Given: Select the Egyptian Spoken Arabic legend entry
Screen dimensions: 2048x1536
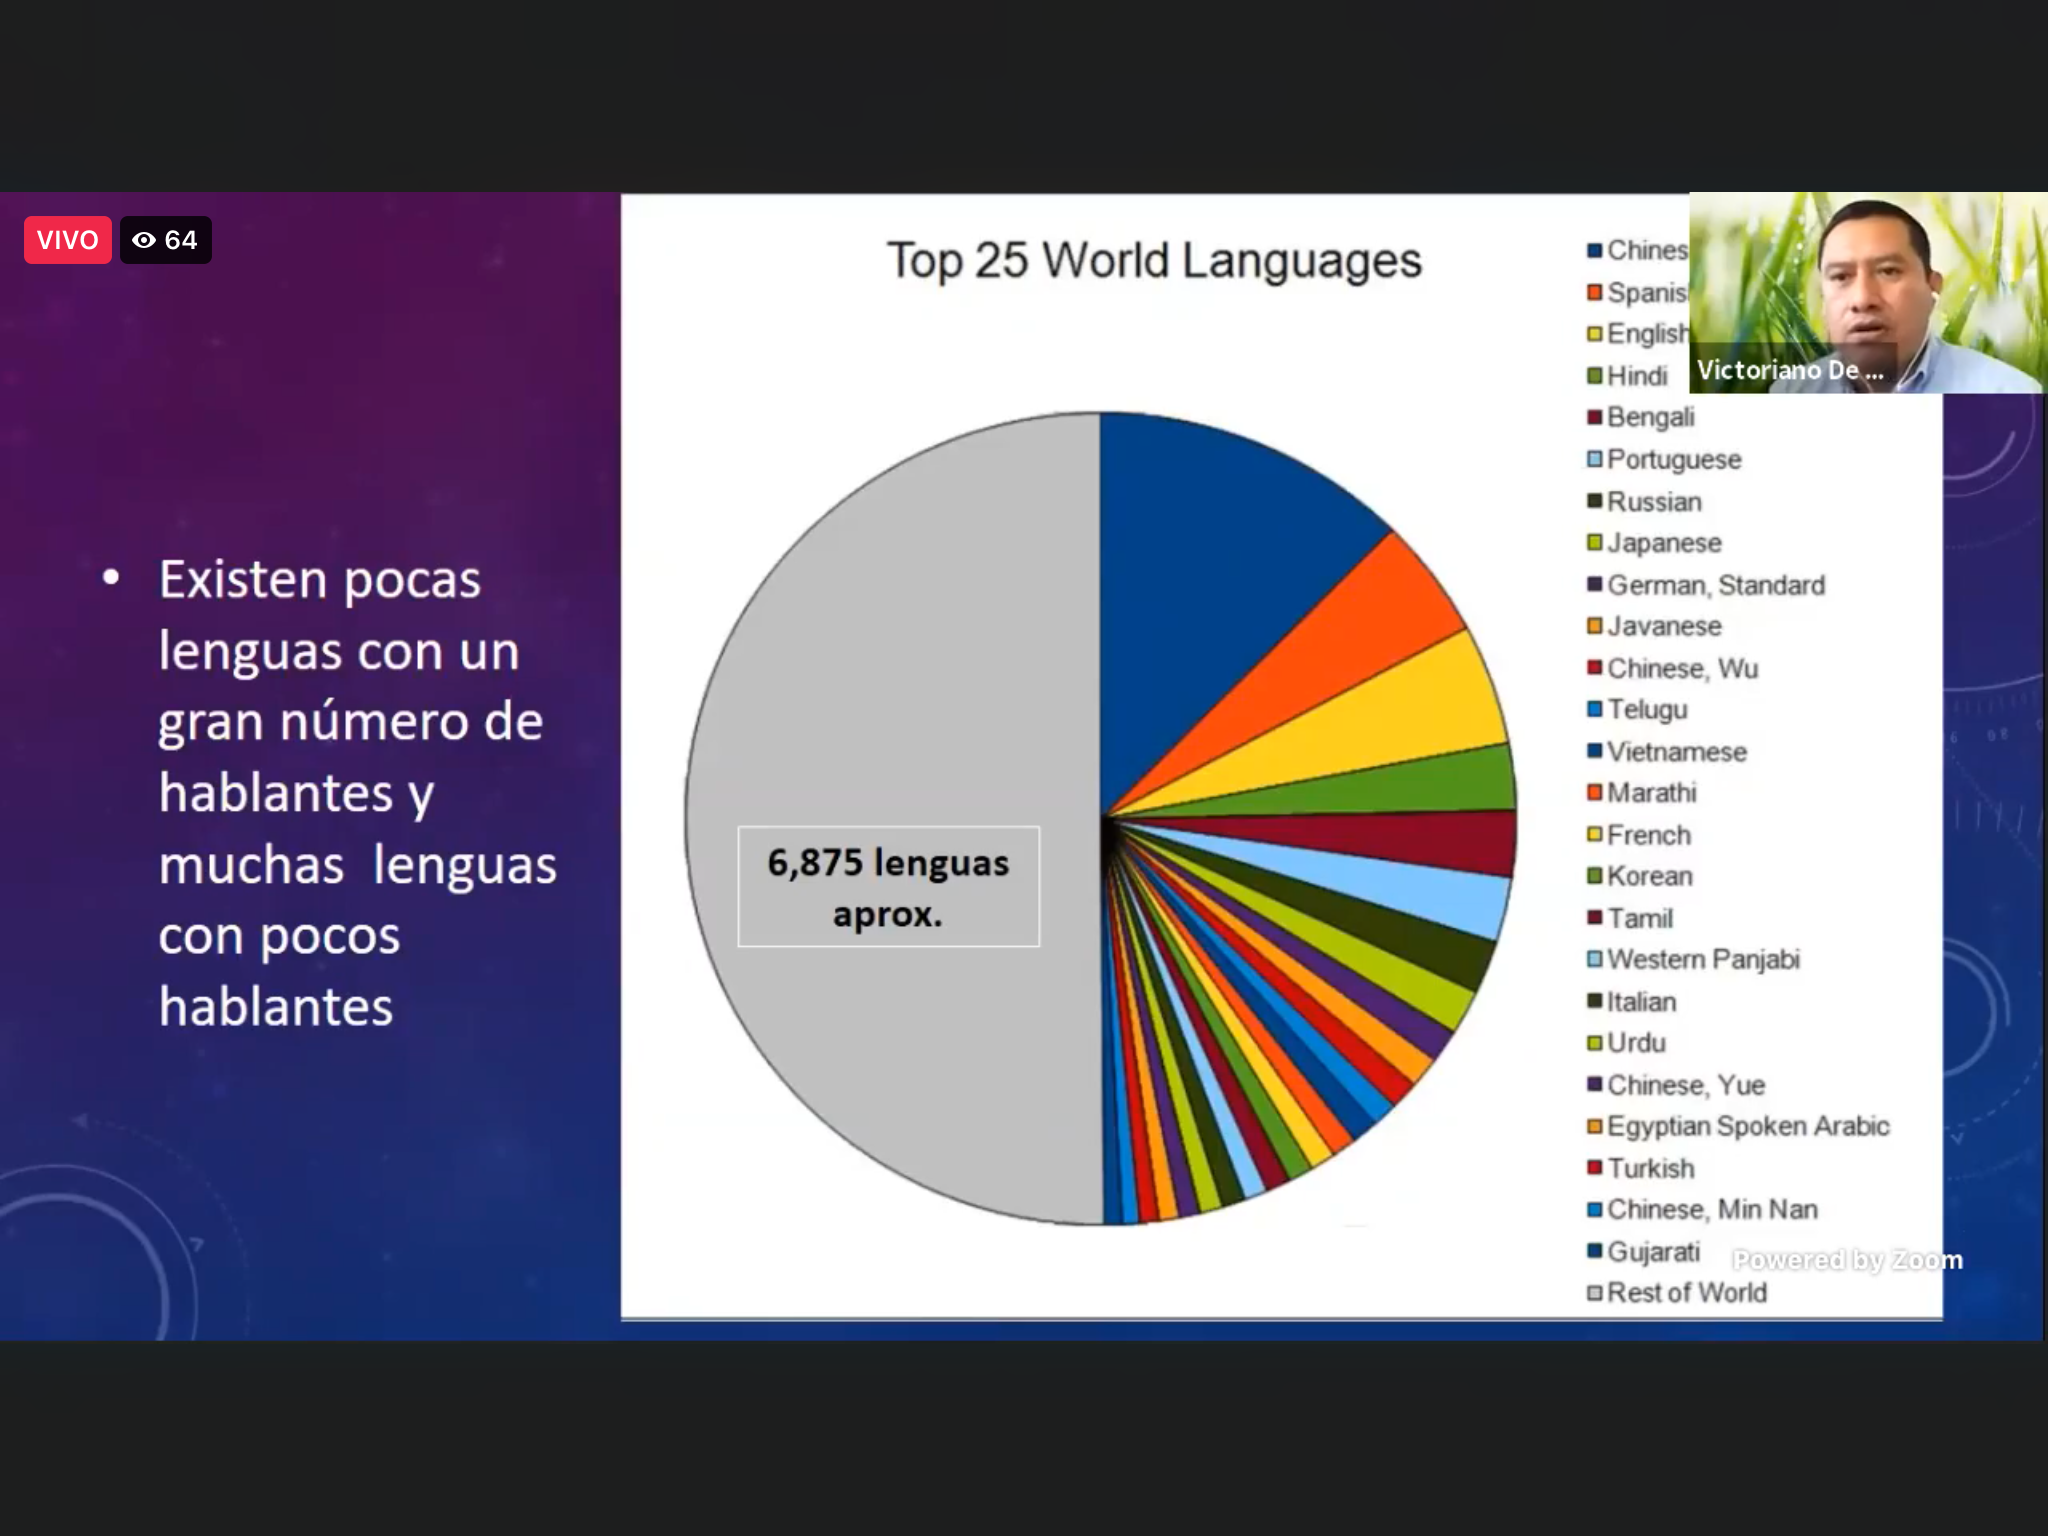Looking at the screenshot, I should [1747, 1126].
